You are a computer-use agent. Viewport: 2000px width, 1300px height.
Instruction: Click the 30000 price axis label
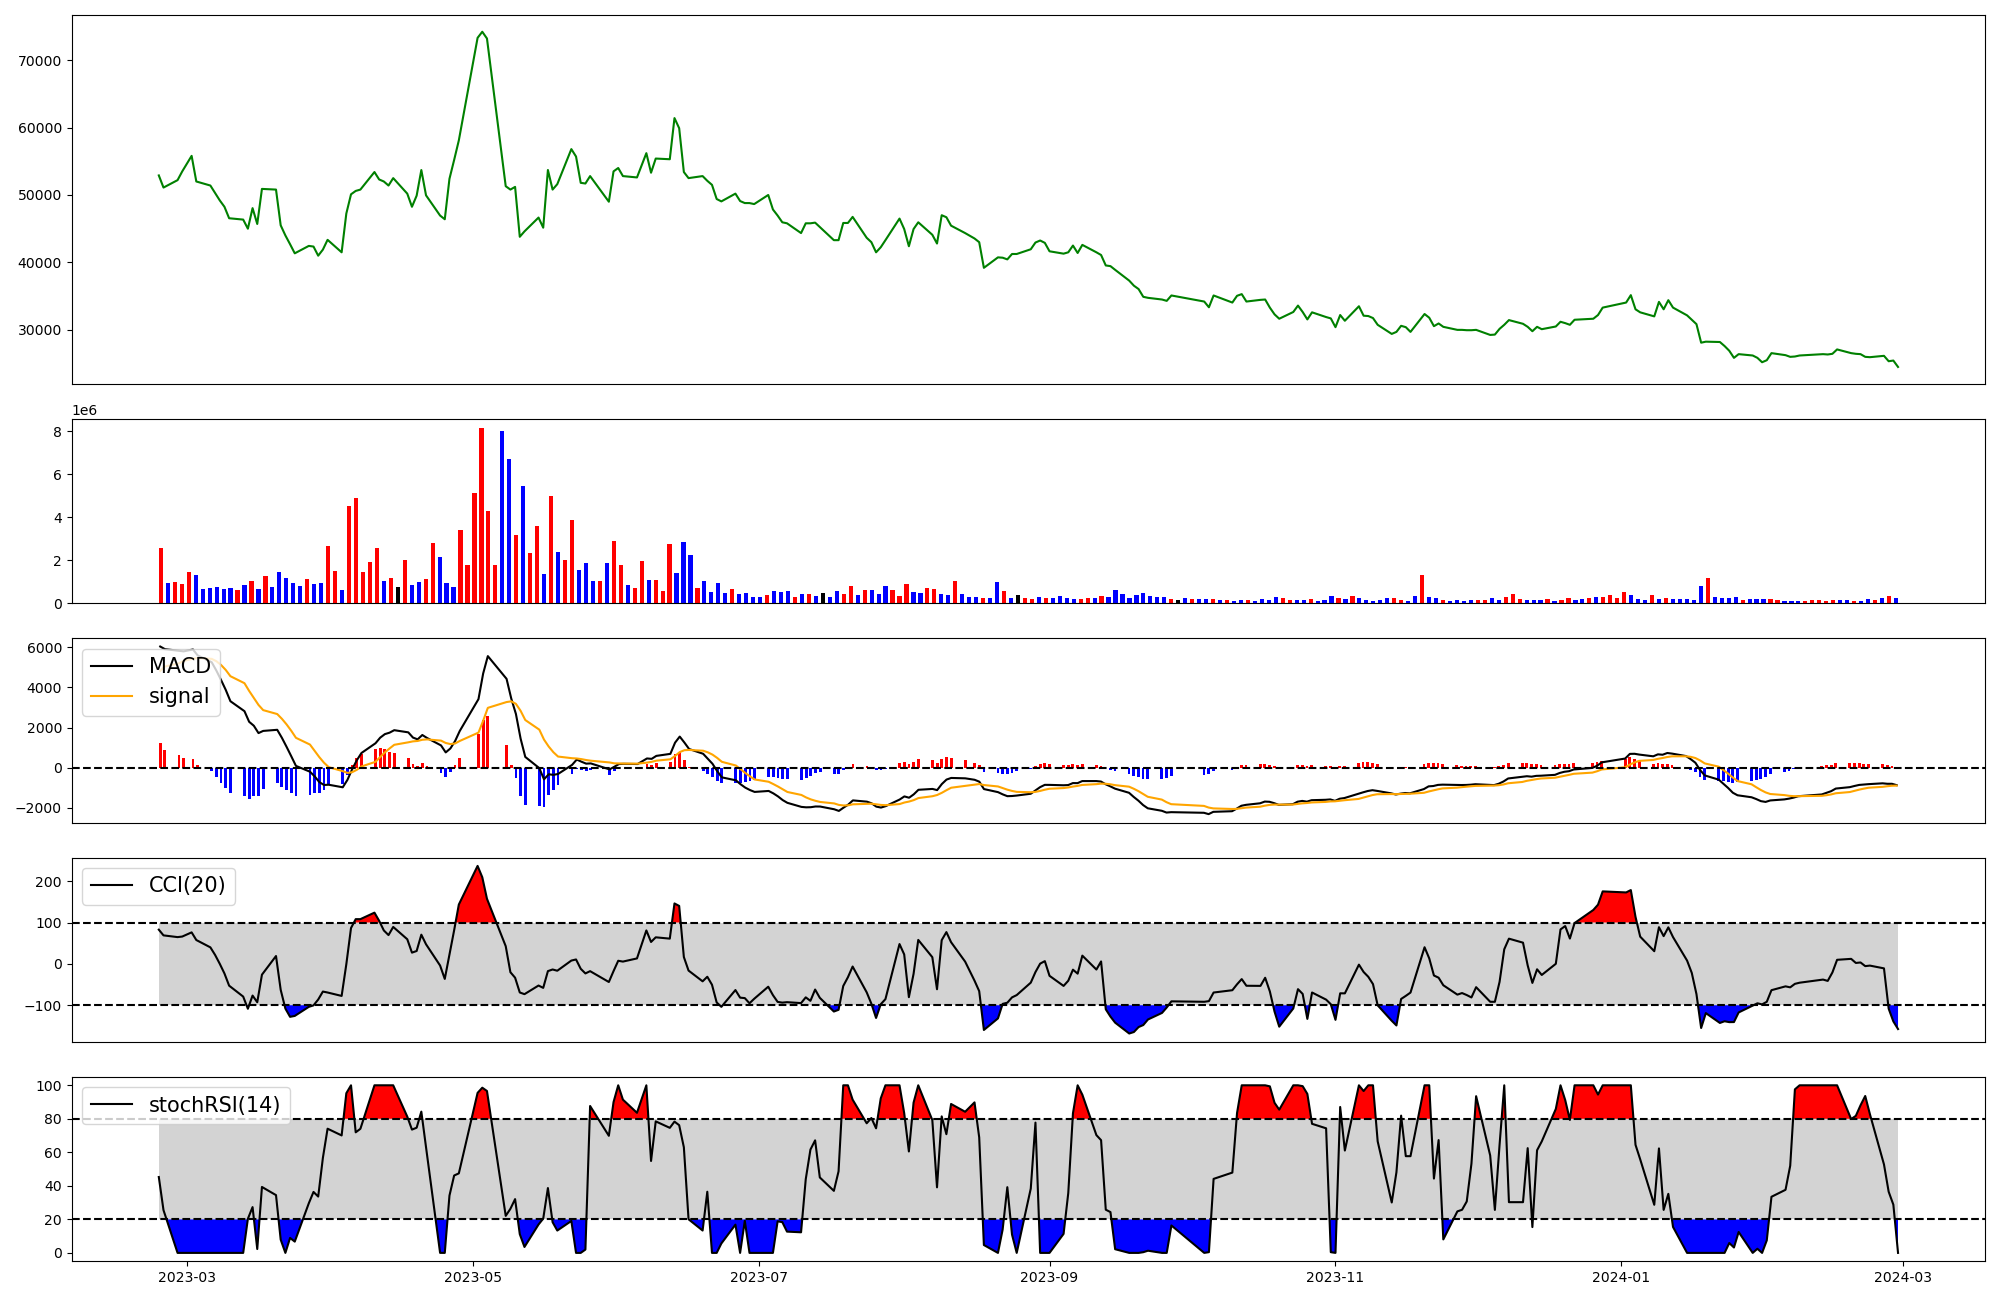coord(40,331)
